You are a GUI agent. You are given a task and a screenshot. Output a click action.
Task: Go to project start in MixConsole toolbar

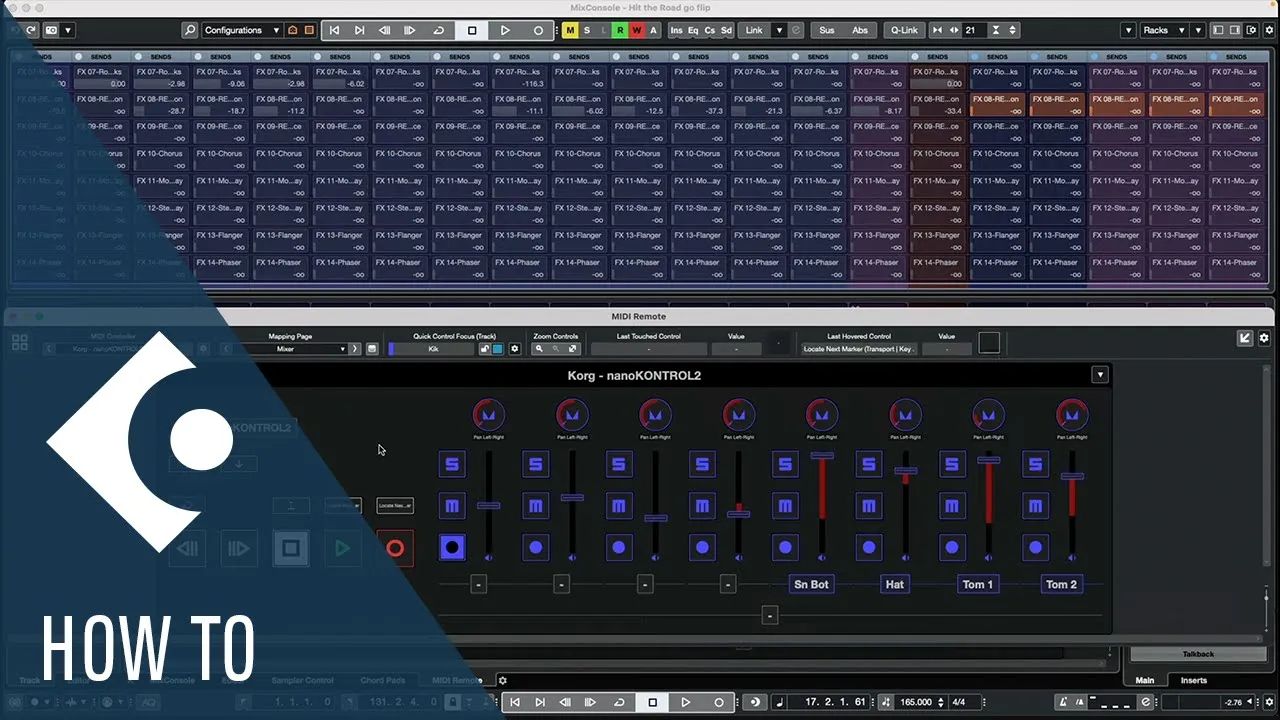334,30
